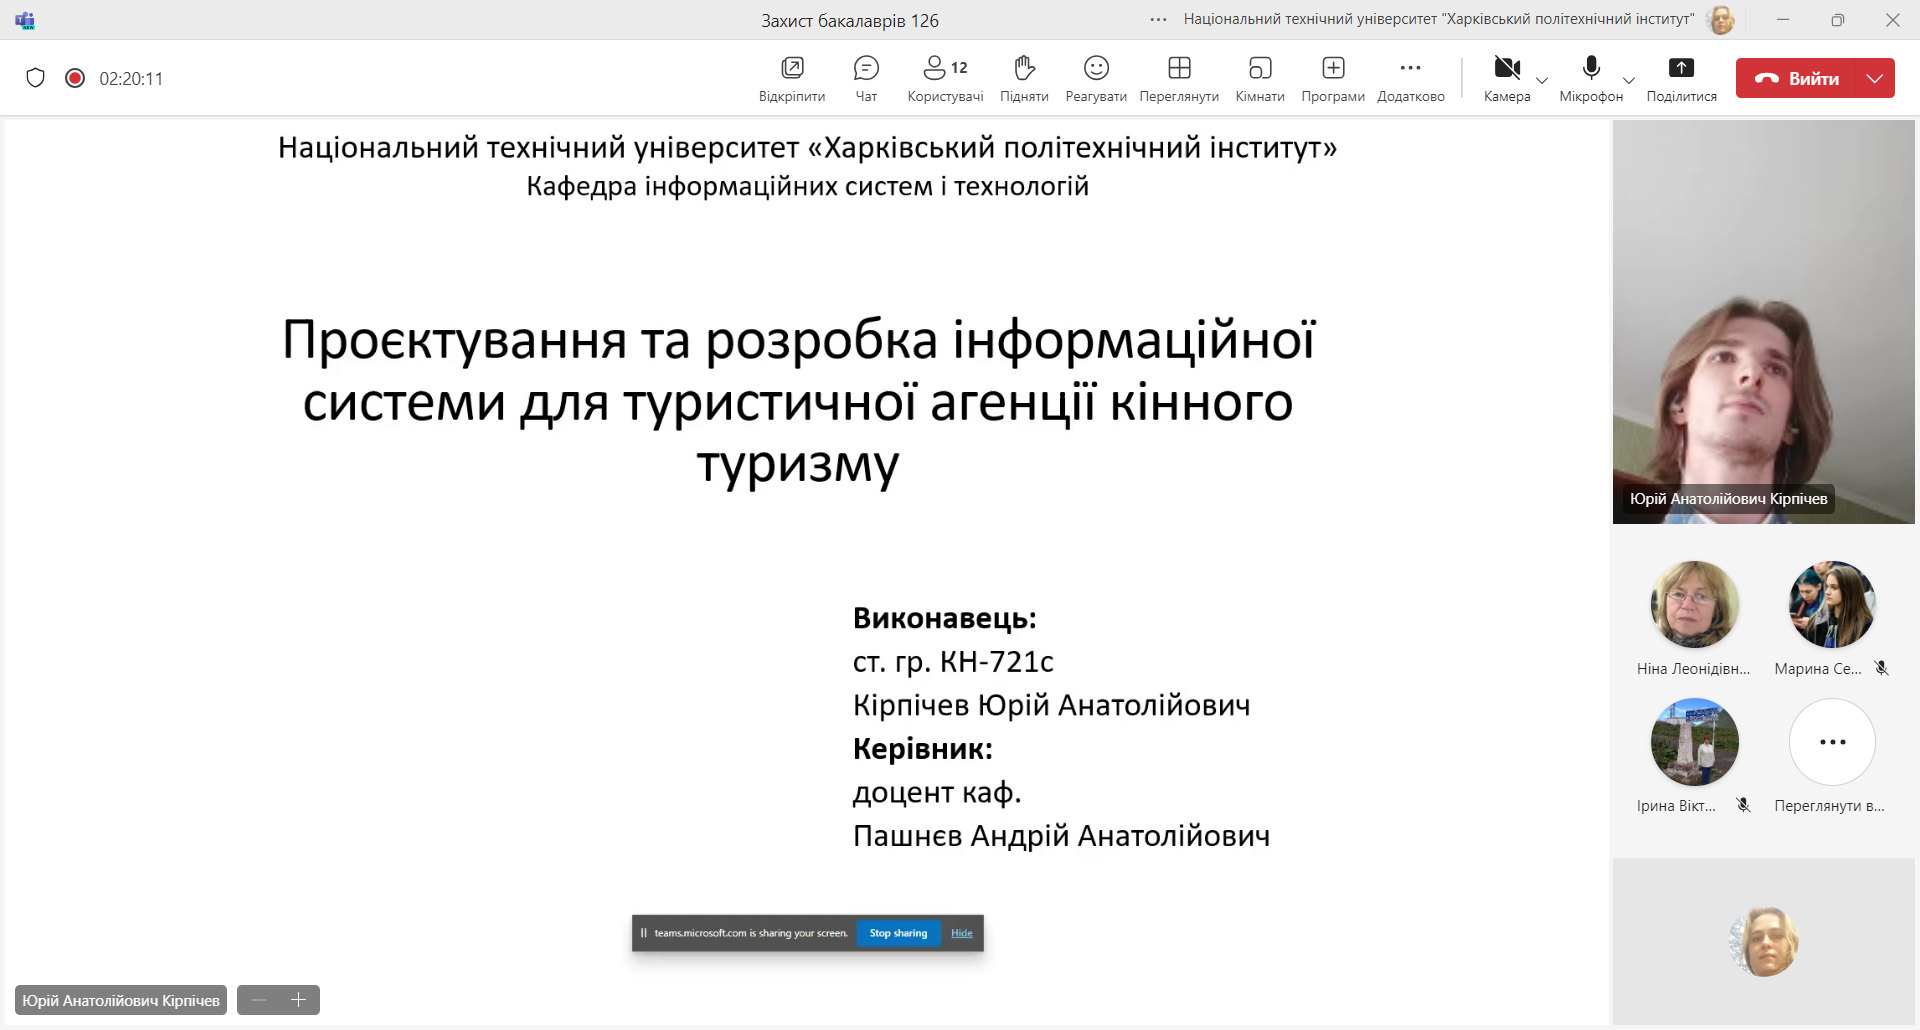Viewport: 1920px width, 1030px height.
Task: Toggle the camera on
Action: 1506,78
